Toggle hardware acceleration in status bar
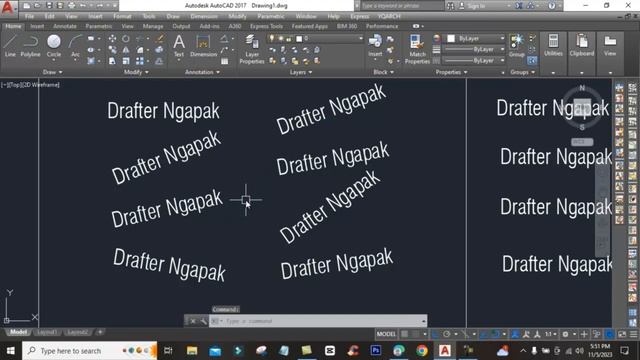Screen dimensions: 640x360 (609, 334)
